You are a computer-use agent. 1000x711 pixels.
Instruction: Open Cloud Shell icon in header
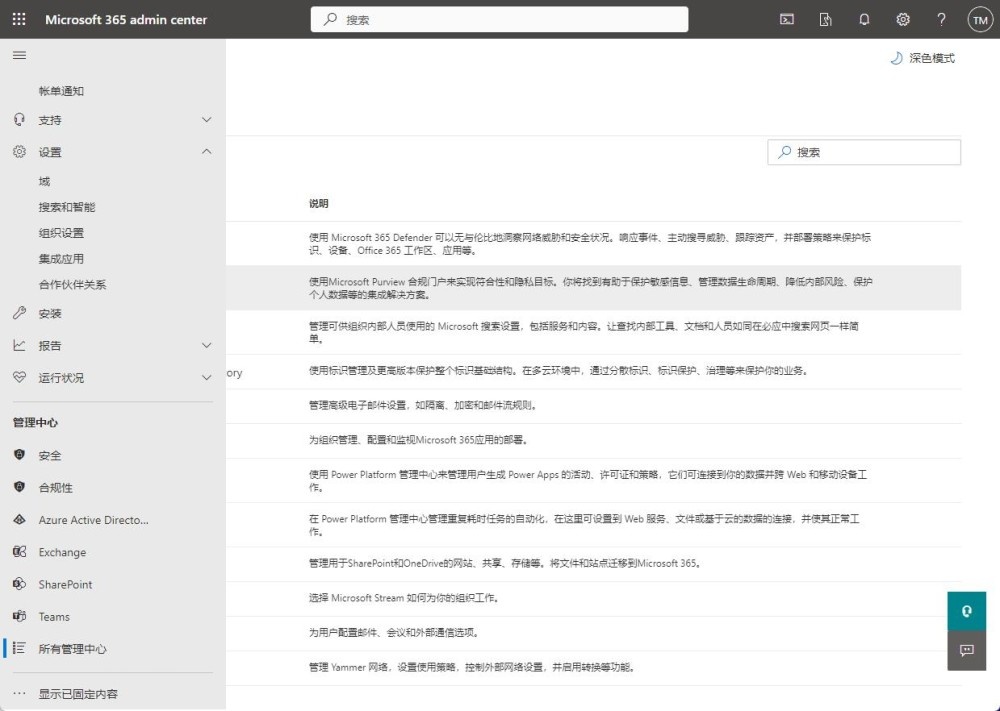(787, 19)
